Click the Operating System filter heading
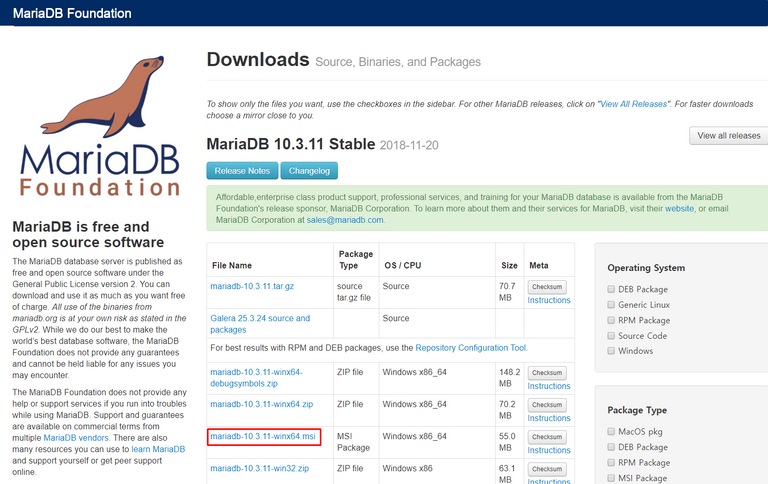 click(x=646, y=268)
